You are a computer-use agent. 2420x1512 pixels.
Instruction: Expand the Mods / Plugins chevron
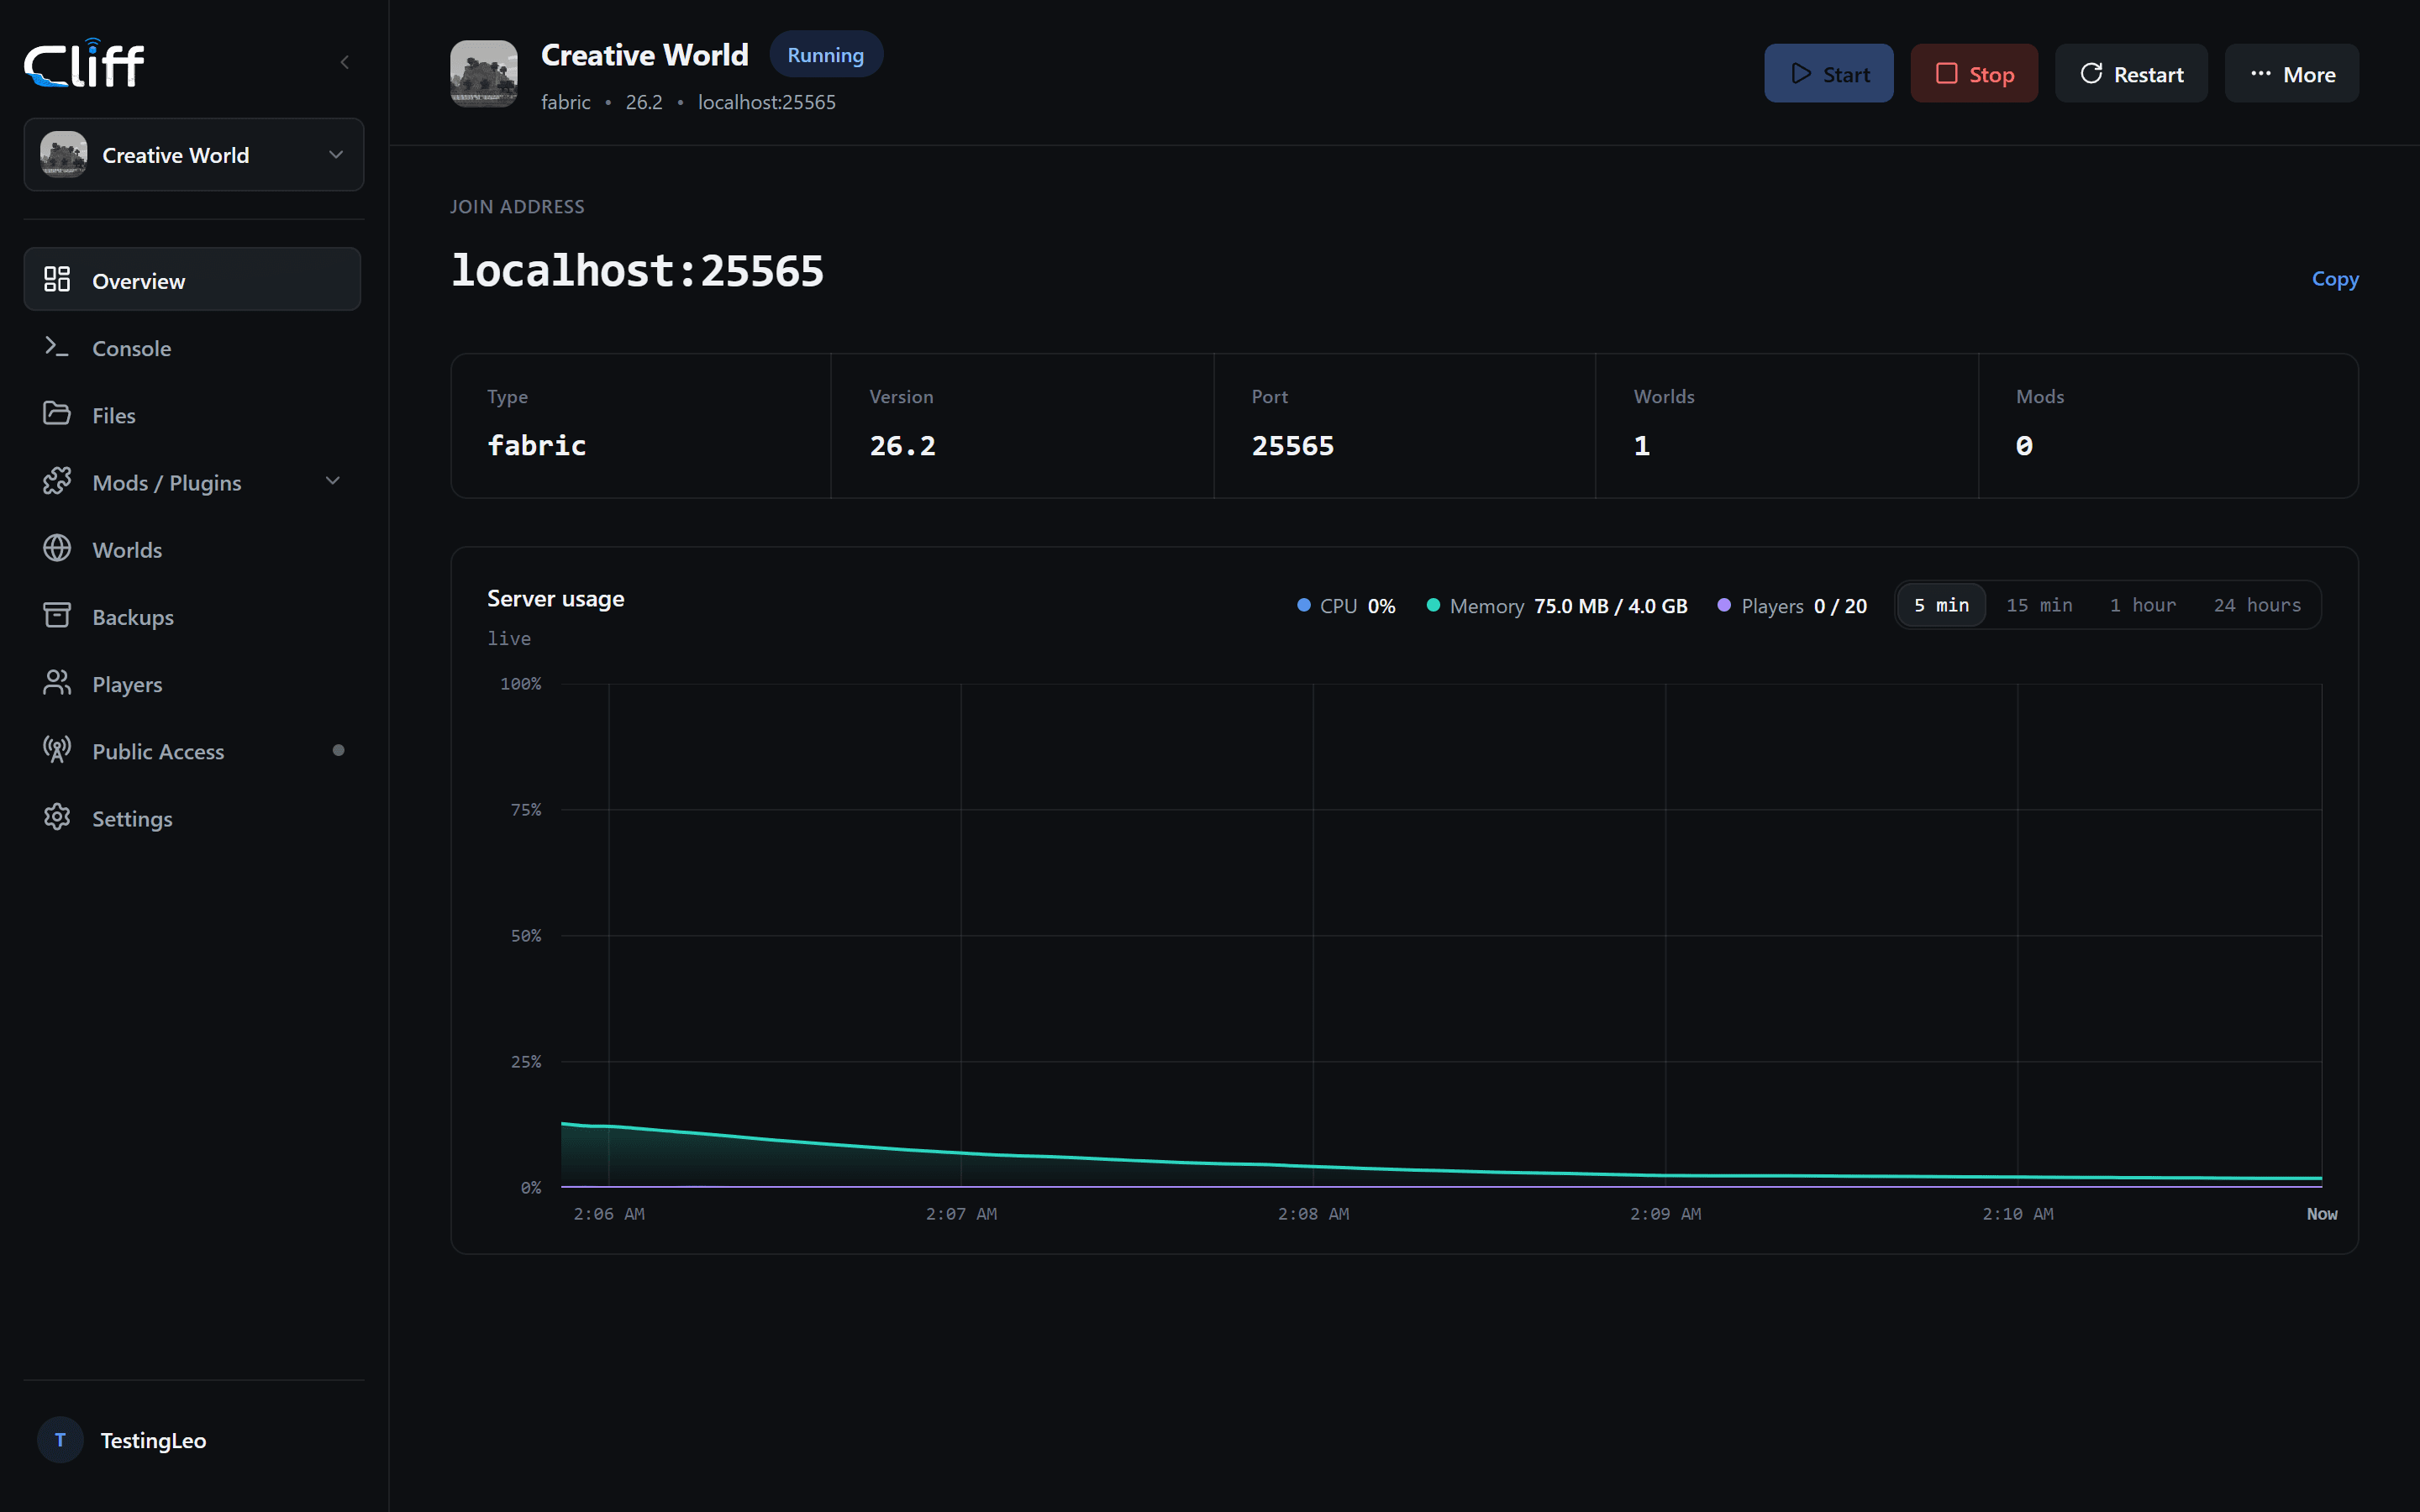333,481
